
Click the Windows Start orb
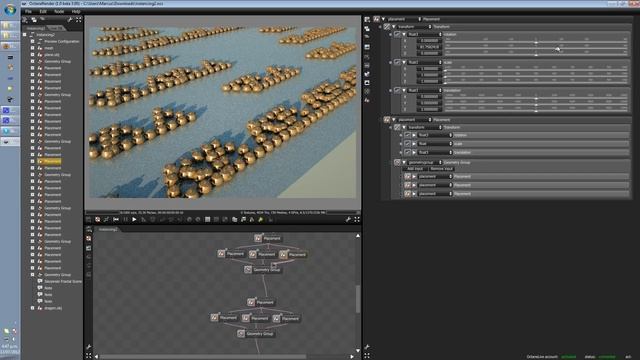(10, 9)
